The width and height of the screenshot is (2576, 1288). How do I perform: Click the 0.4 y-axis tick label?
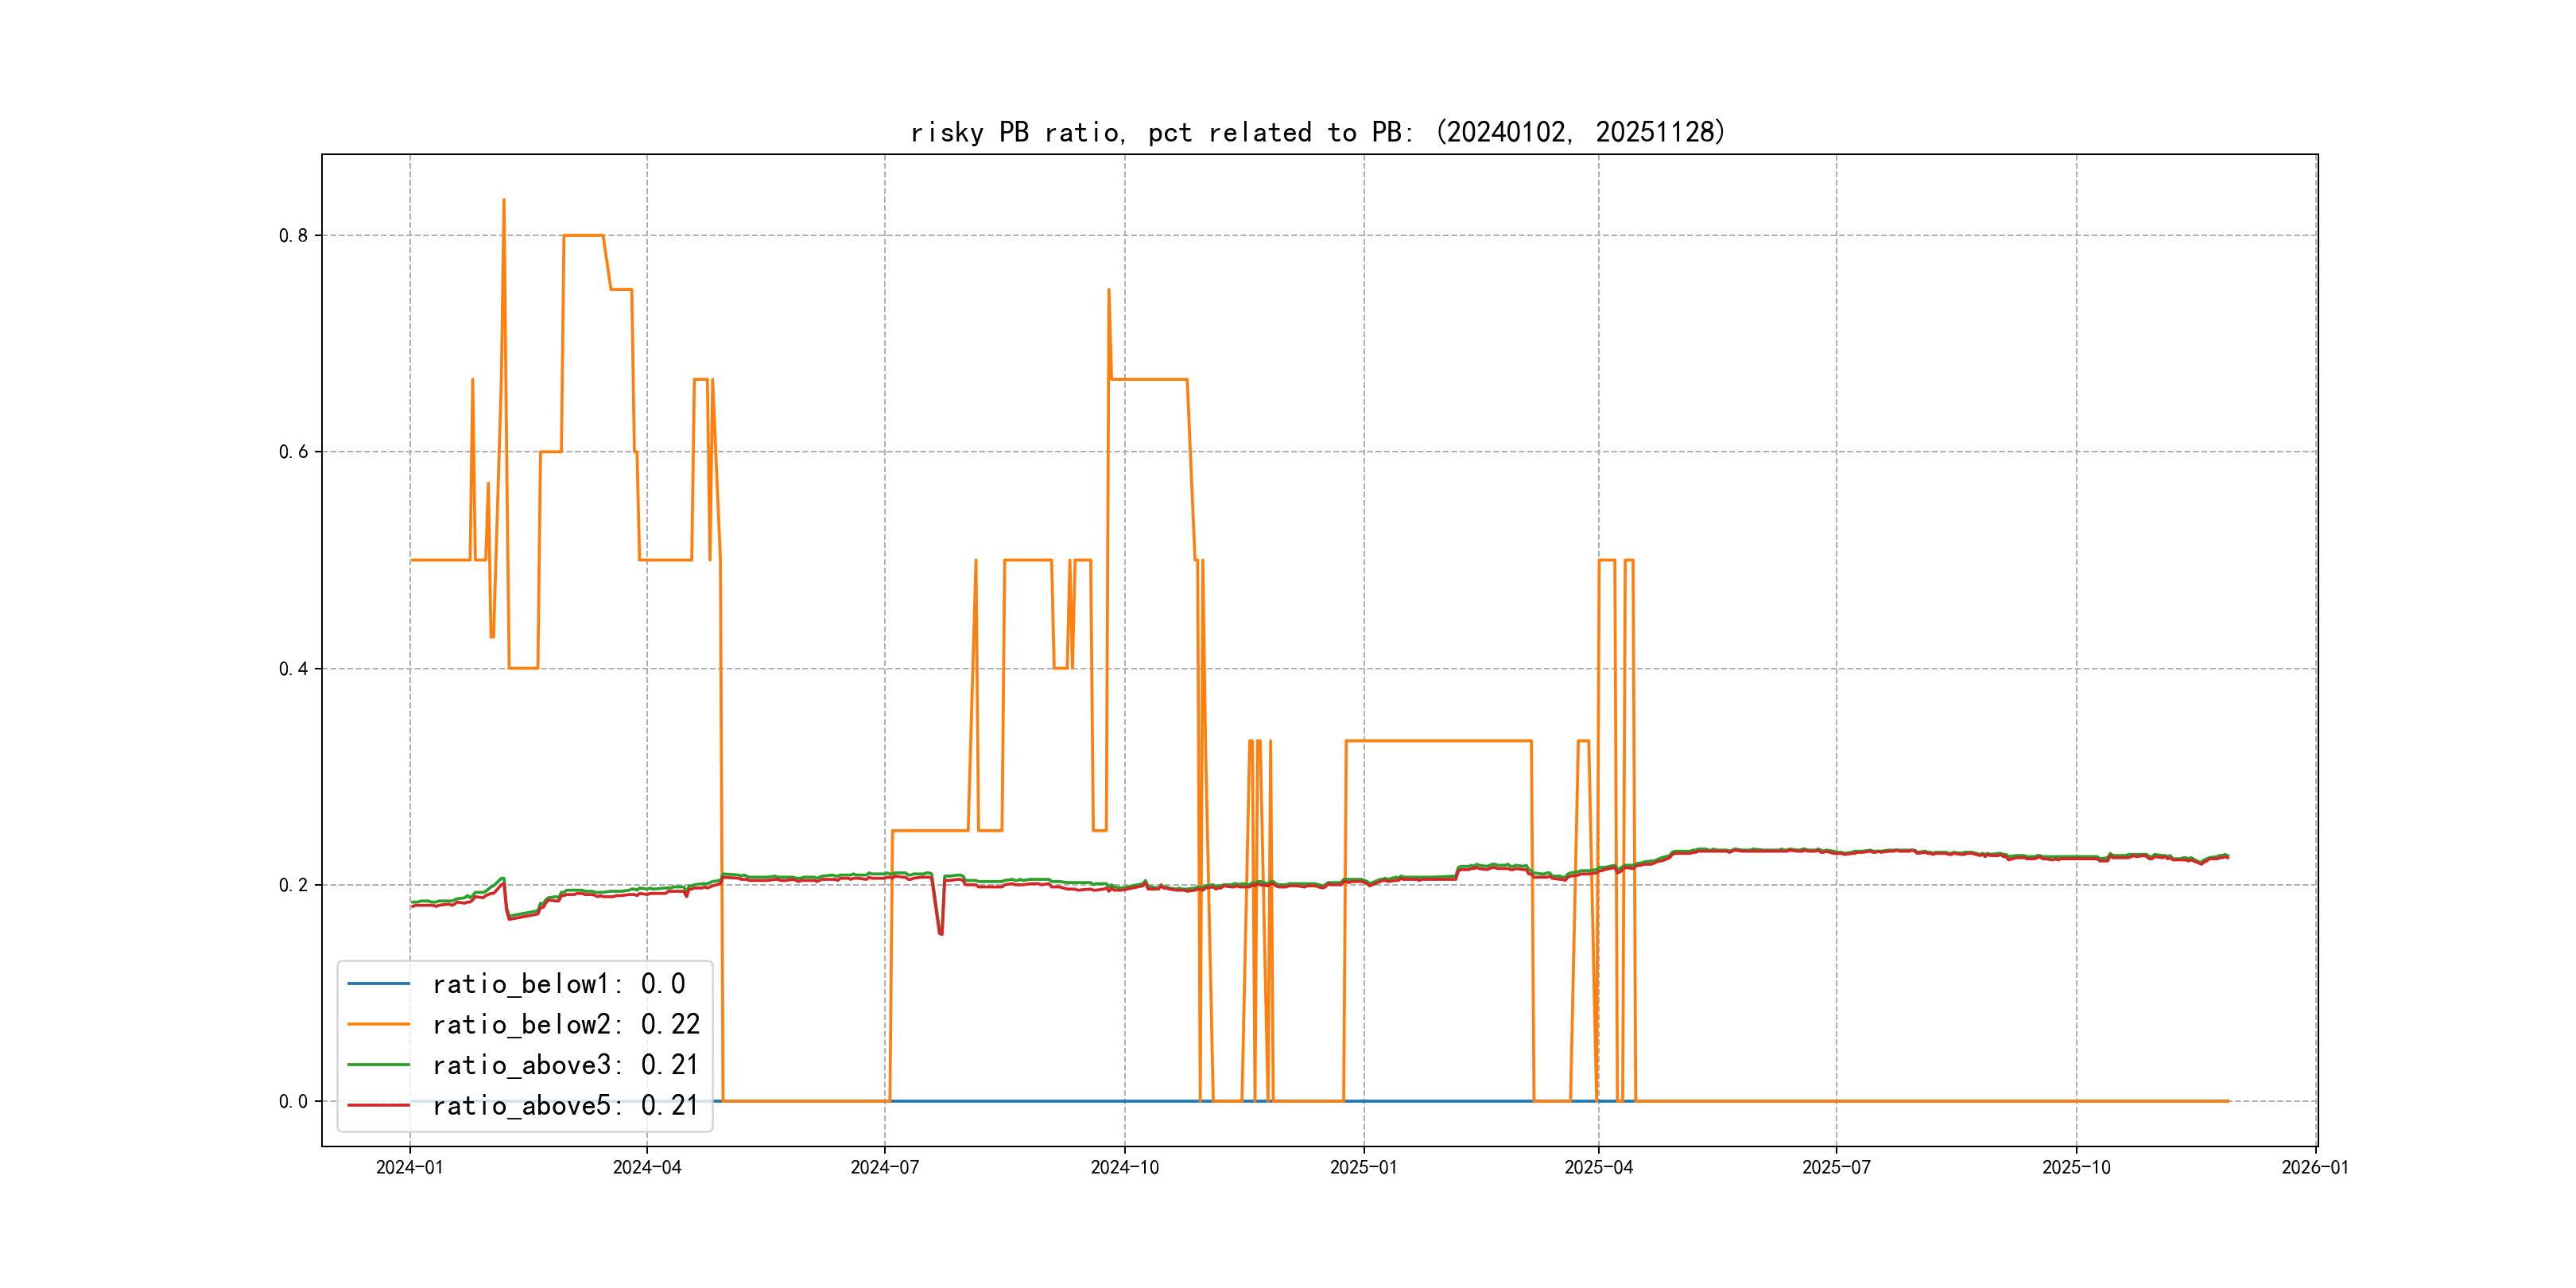point(293,669)
